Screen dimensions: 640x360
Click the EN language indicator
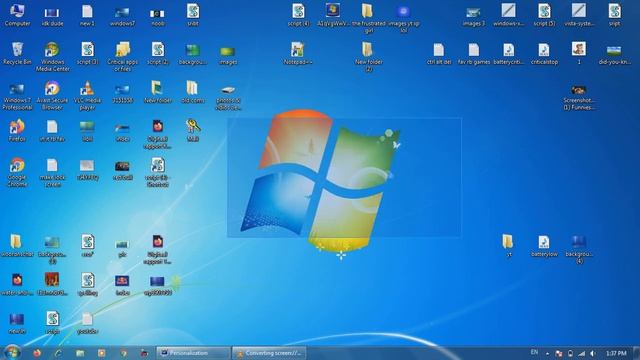[x=534, y=353]
